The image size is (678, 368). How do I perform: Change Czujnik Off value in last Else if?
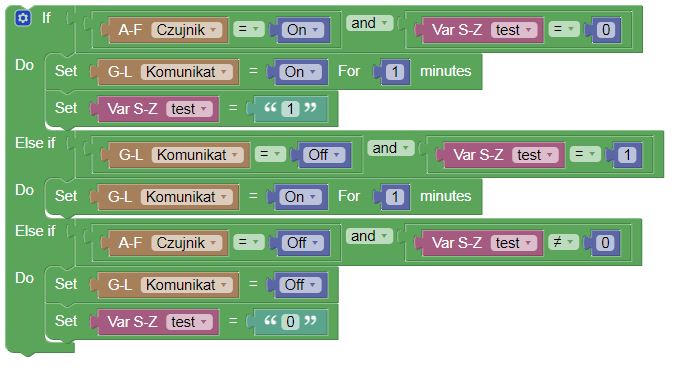(x=302, y=243)
